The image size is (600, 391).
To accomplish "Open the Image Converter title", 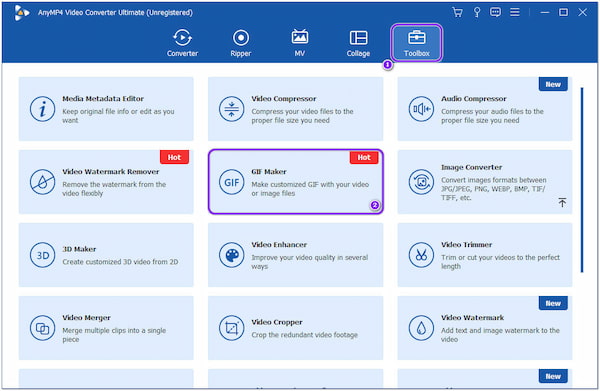I will pyautogui.click(x=471, y=167).
